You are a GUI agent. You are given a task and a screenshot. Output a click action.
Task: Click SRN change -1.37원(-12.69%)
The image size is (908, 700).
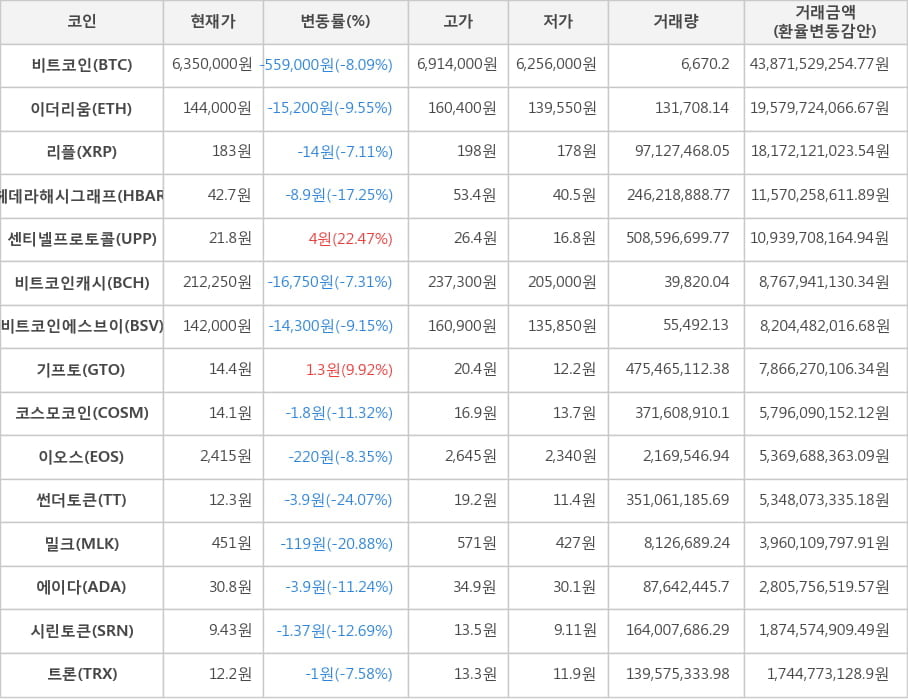[x=335, y=631]
